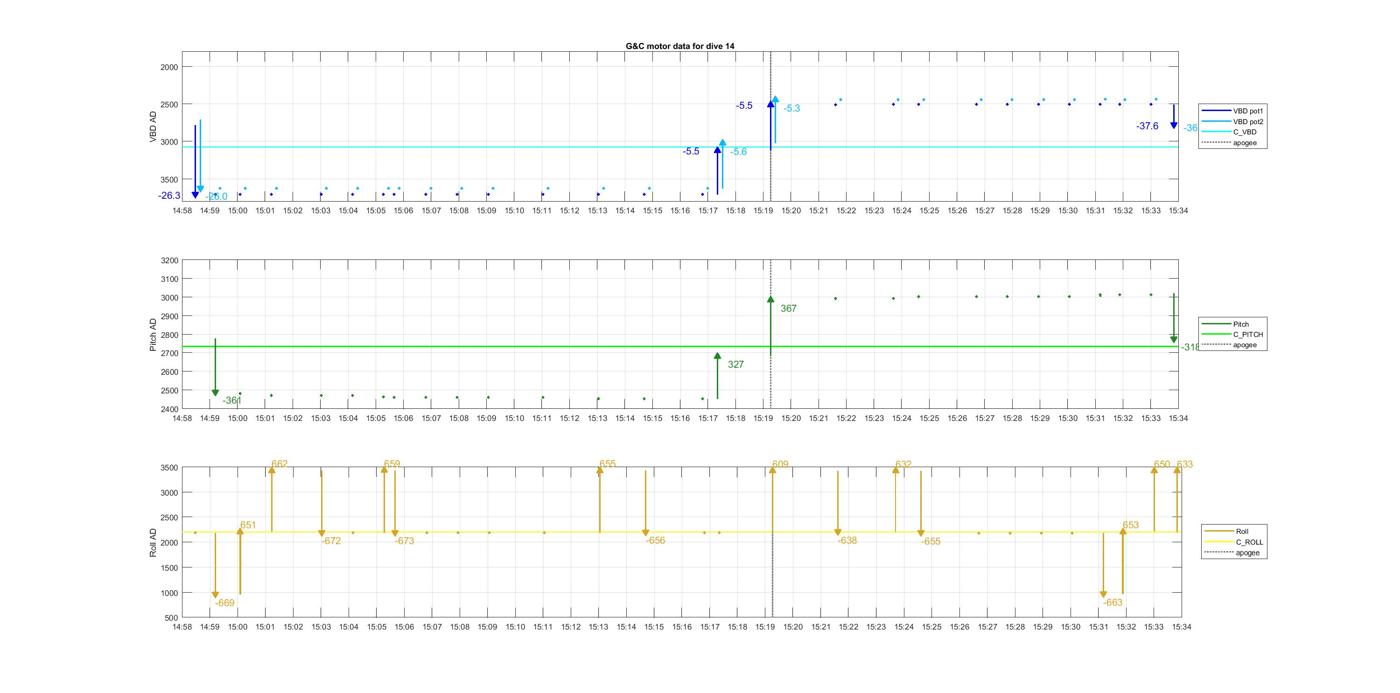Click the "3200" tick on the Pitch axis
Image resolution: width=1400 pixels, height=693 pixels.
[x=169, y=261]
